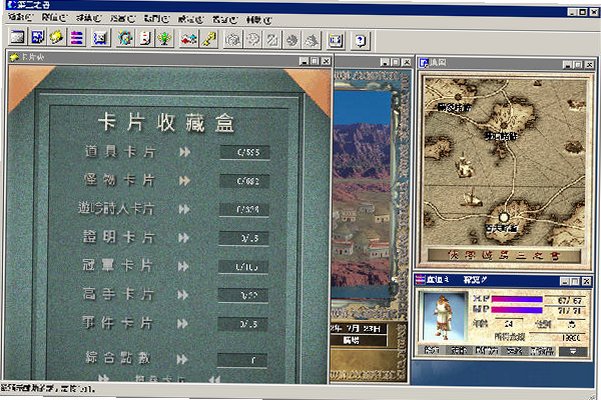The height and width of the screenshot is (400, 601).
Task: Click the 怪物卡片 label
Action: [x=119, y=180]
